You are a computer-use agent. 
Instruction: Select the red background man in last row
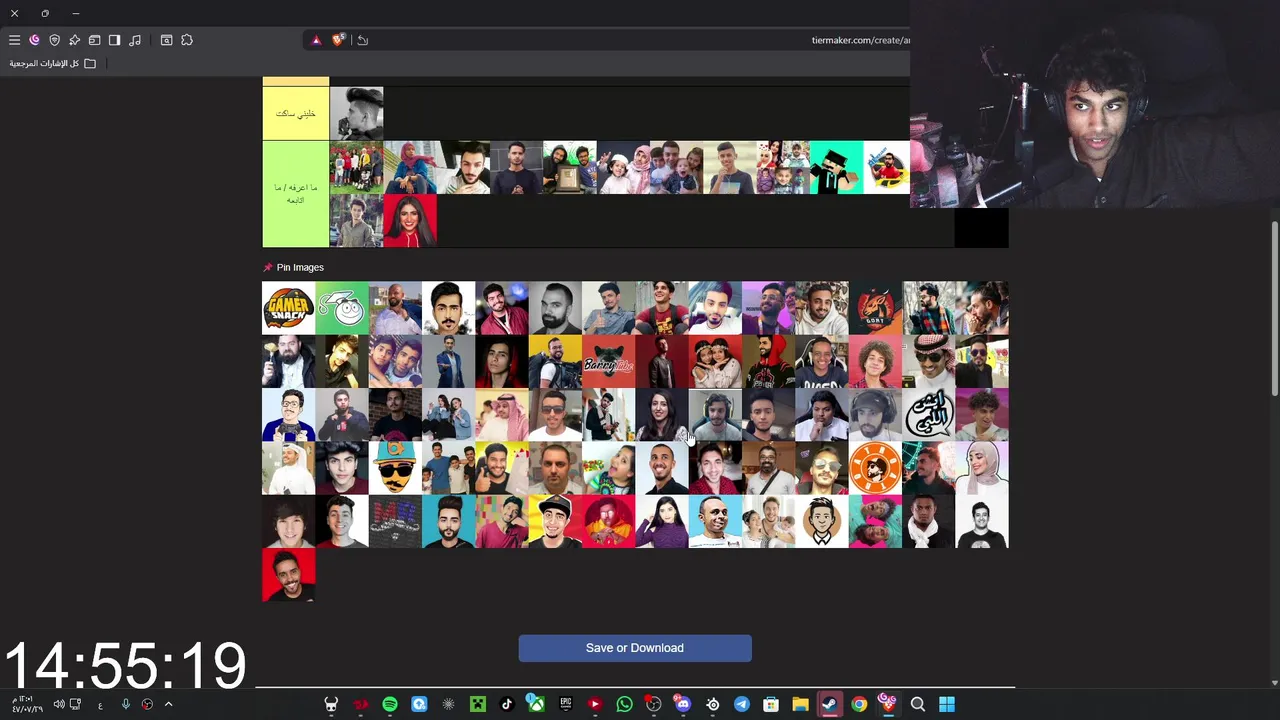(x=288, y=575)
